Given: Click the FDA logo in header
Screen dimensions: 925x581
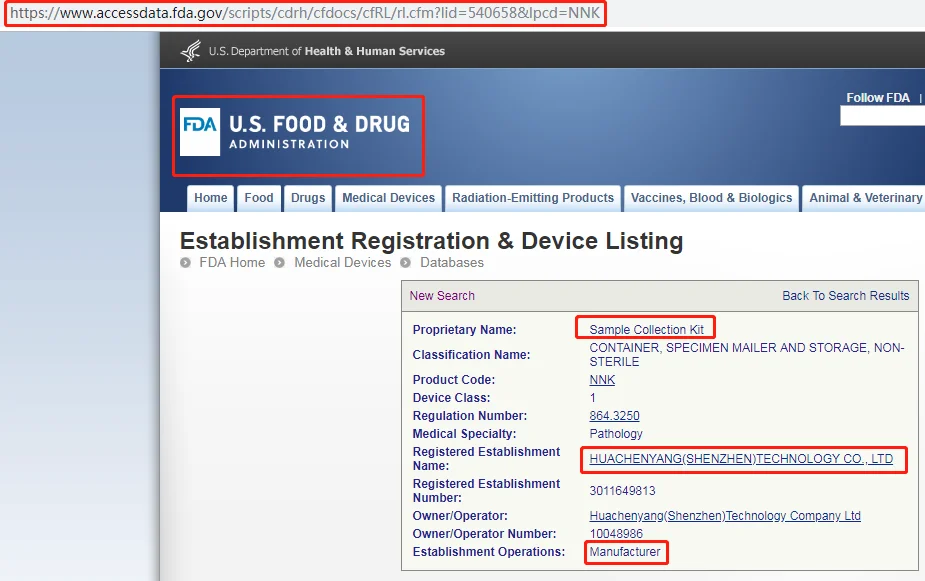Looking at the screenshot, I should tap(295, 132).
